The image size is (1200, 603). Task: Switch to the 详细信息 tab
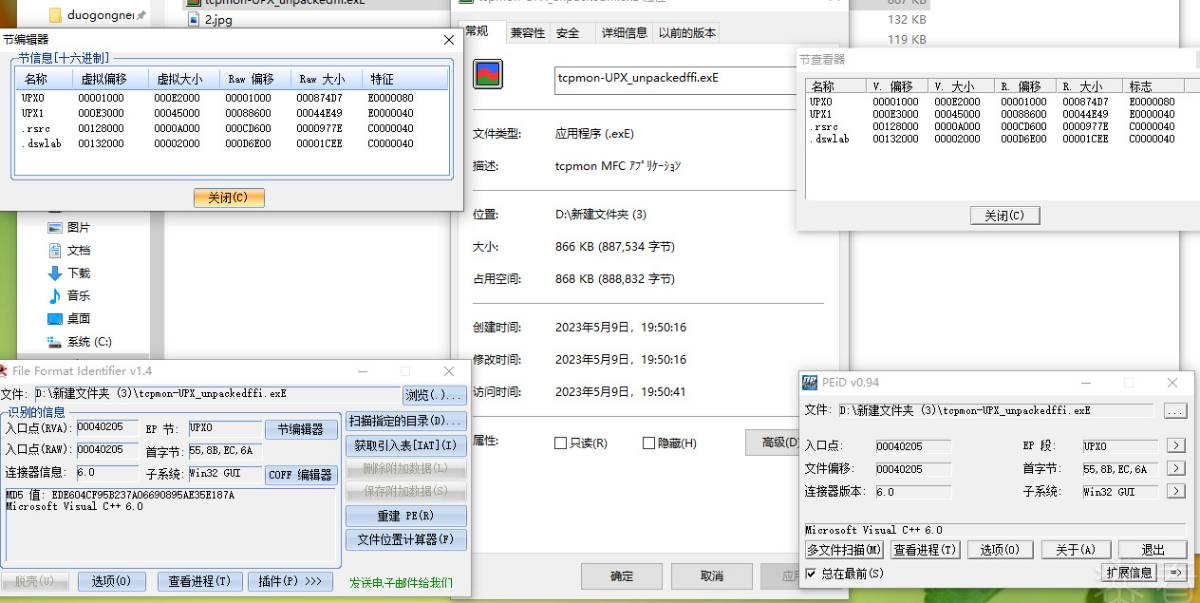pos(624,33)
